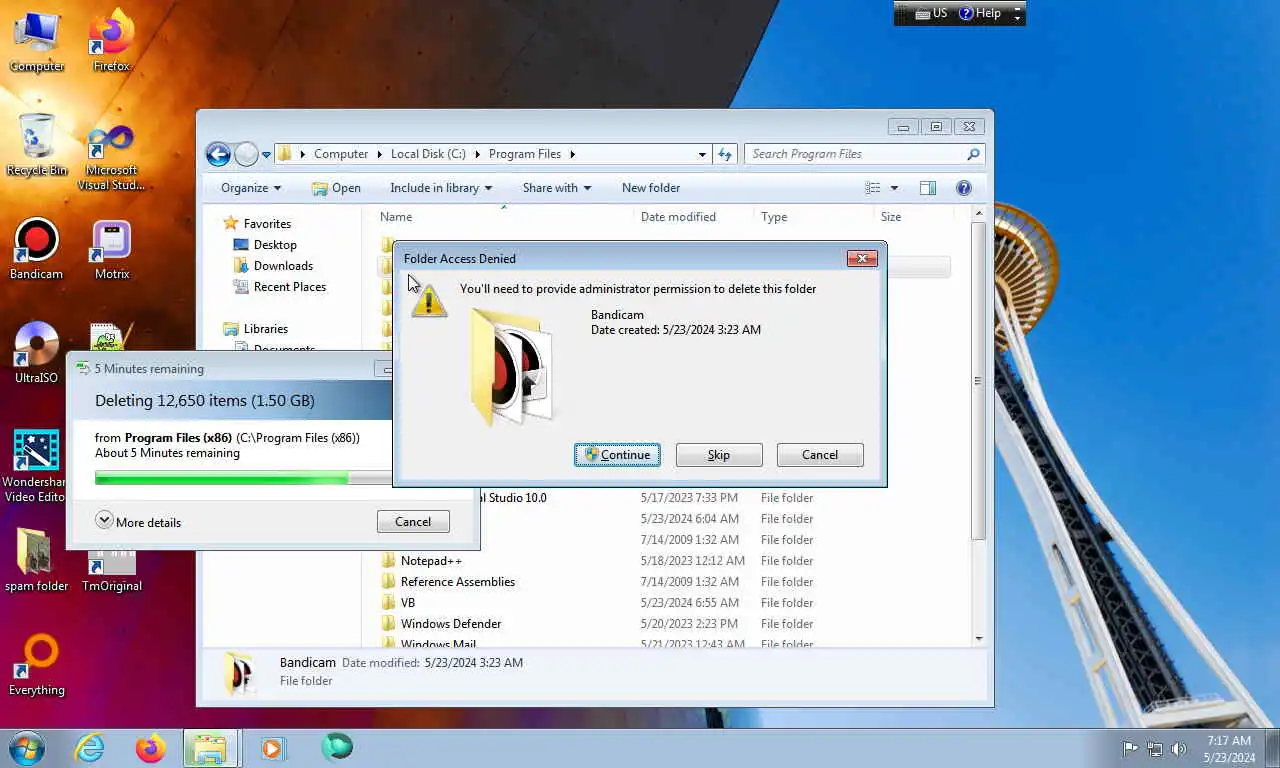Sort by the Date modified column header
The width and height of the screenshot is (1280, 768).
pos(695,217)
